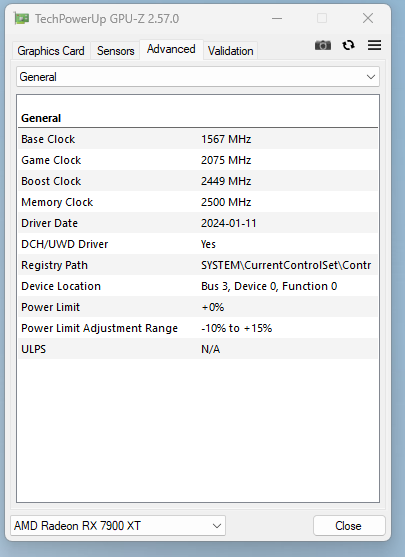The height and width of the screenshot is (557, 405).
Task: Select the Memory Clock row label
Action: [x=57, y=202]
